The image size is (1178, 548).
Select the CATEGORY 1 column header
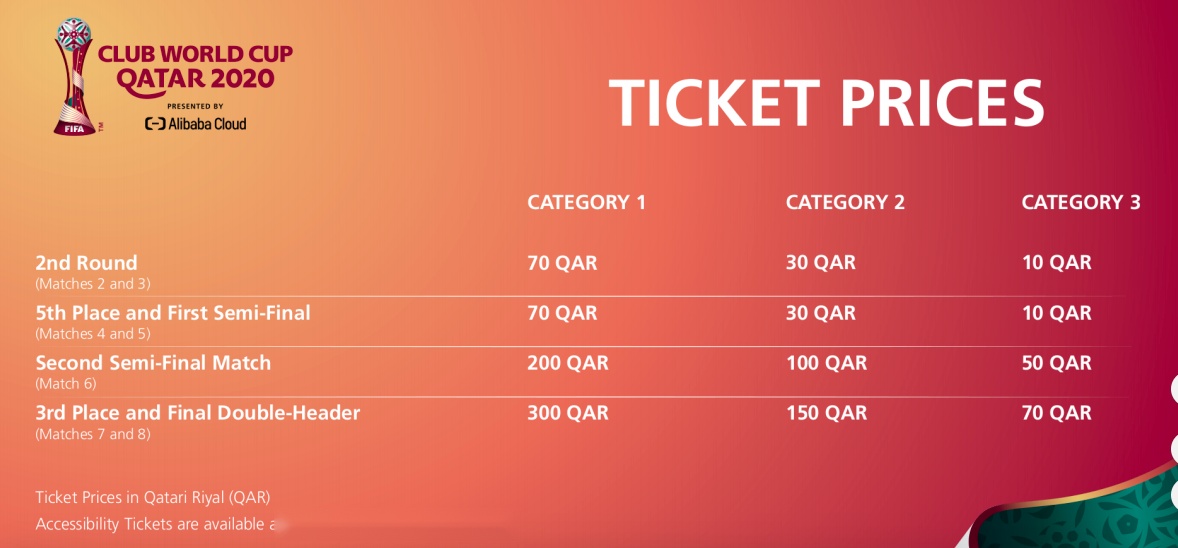tap(586, 202)
